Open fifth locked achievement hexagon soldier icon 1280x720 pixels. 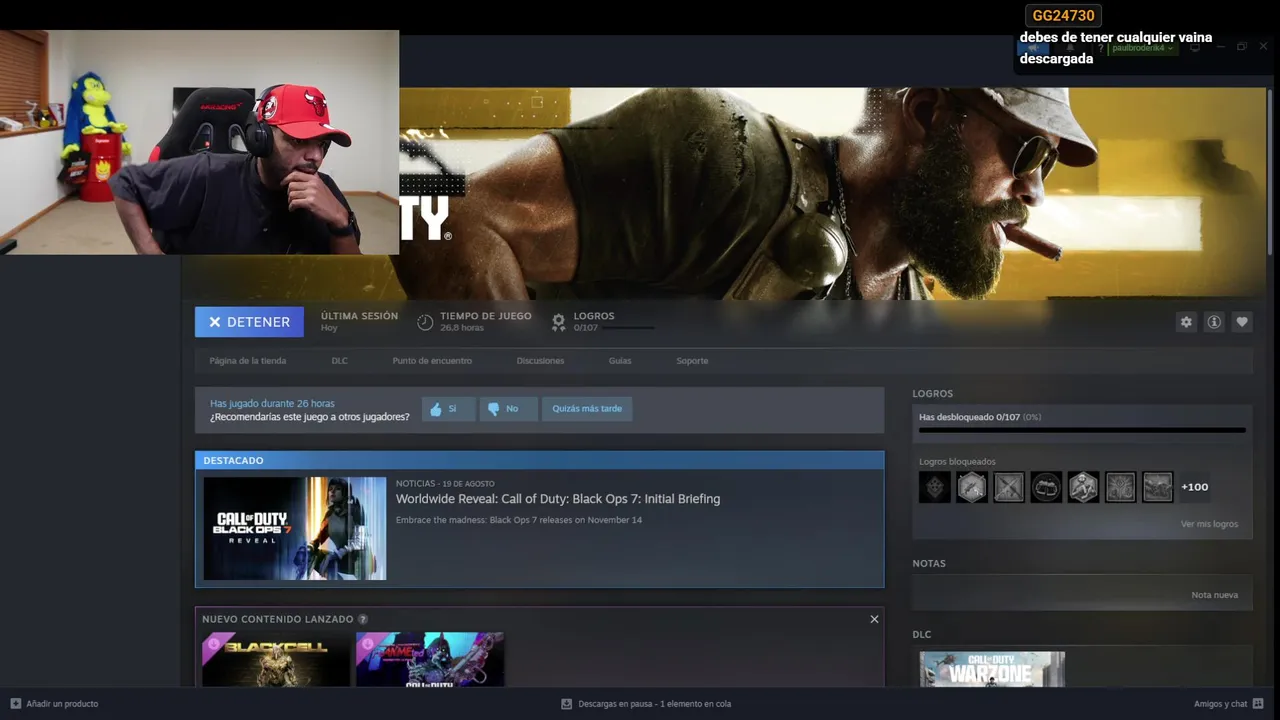(1083, 487)
